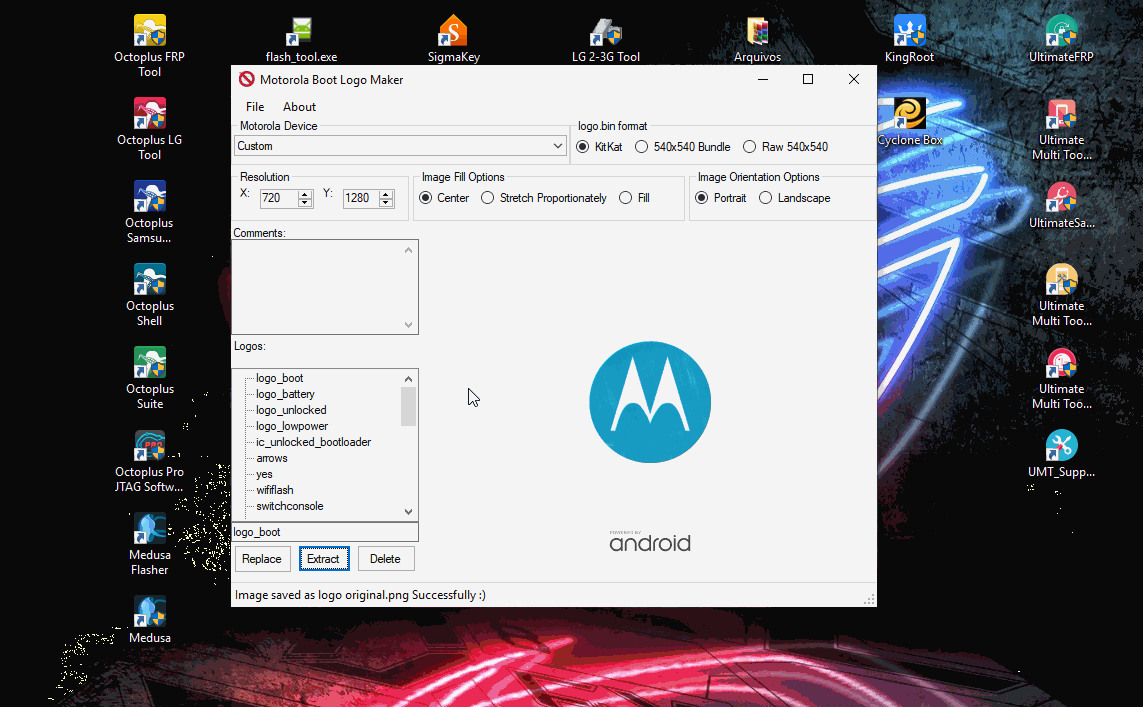Screen dimensions: 1143x707
Task: Select logo_boot in the Logos list
Action: click(x=279, y=378)
